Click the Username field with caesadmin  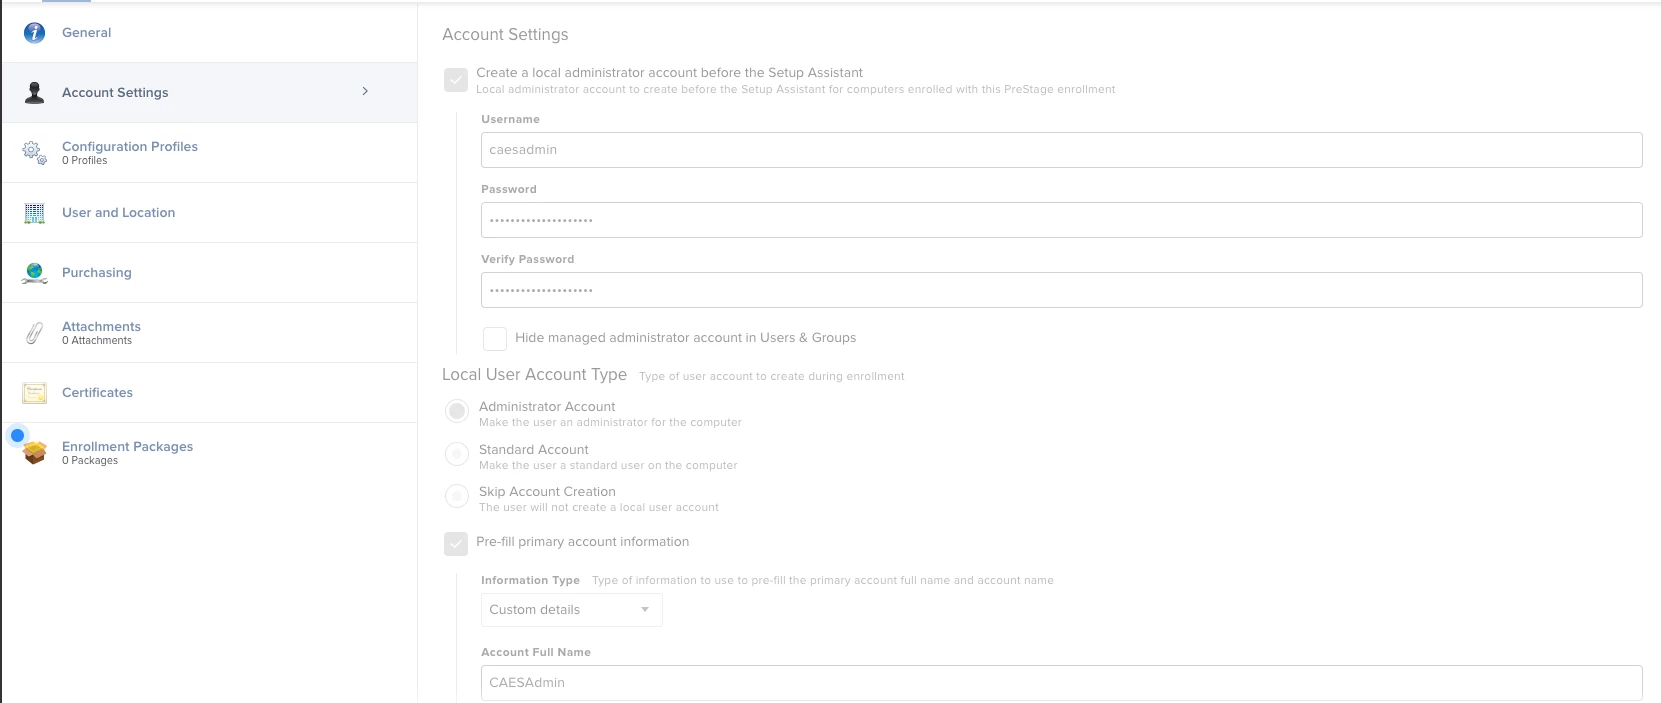tap(1062, 150)
